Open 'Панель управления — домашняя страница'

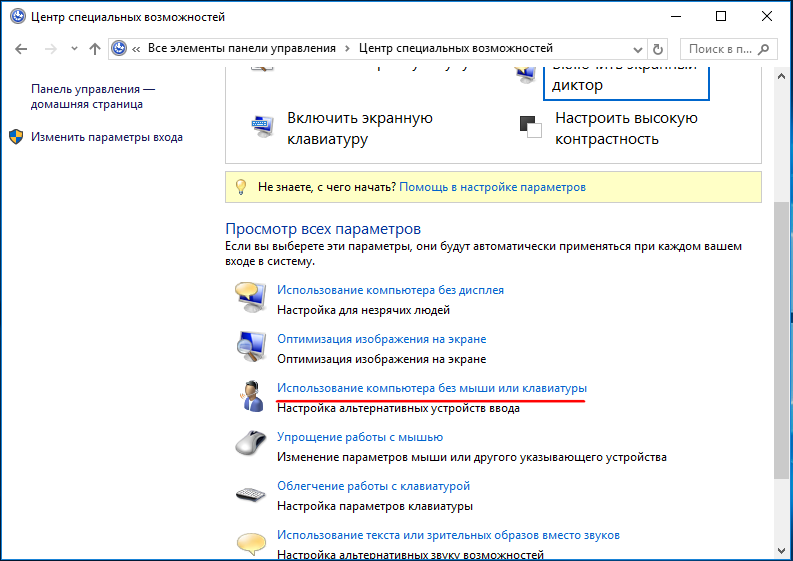coord(93,96)
